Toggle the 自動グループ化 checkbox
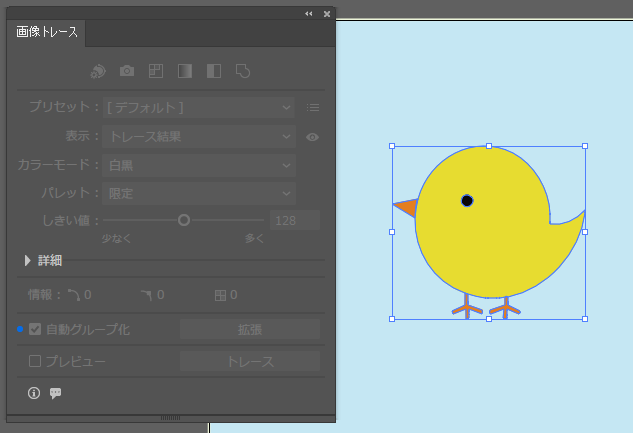The width and height of the screenshot is (633, 433). click(x=35, y=329)
